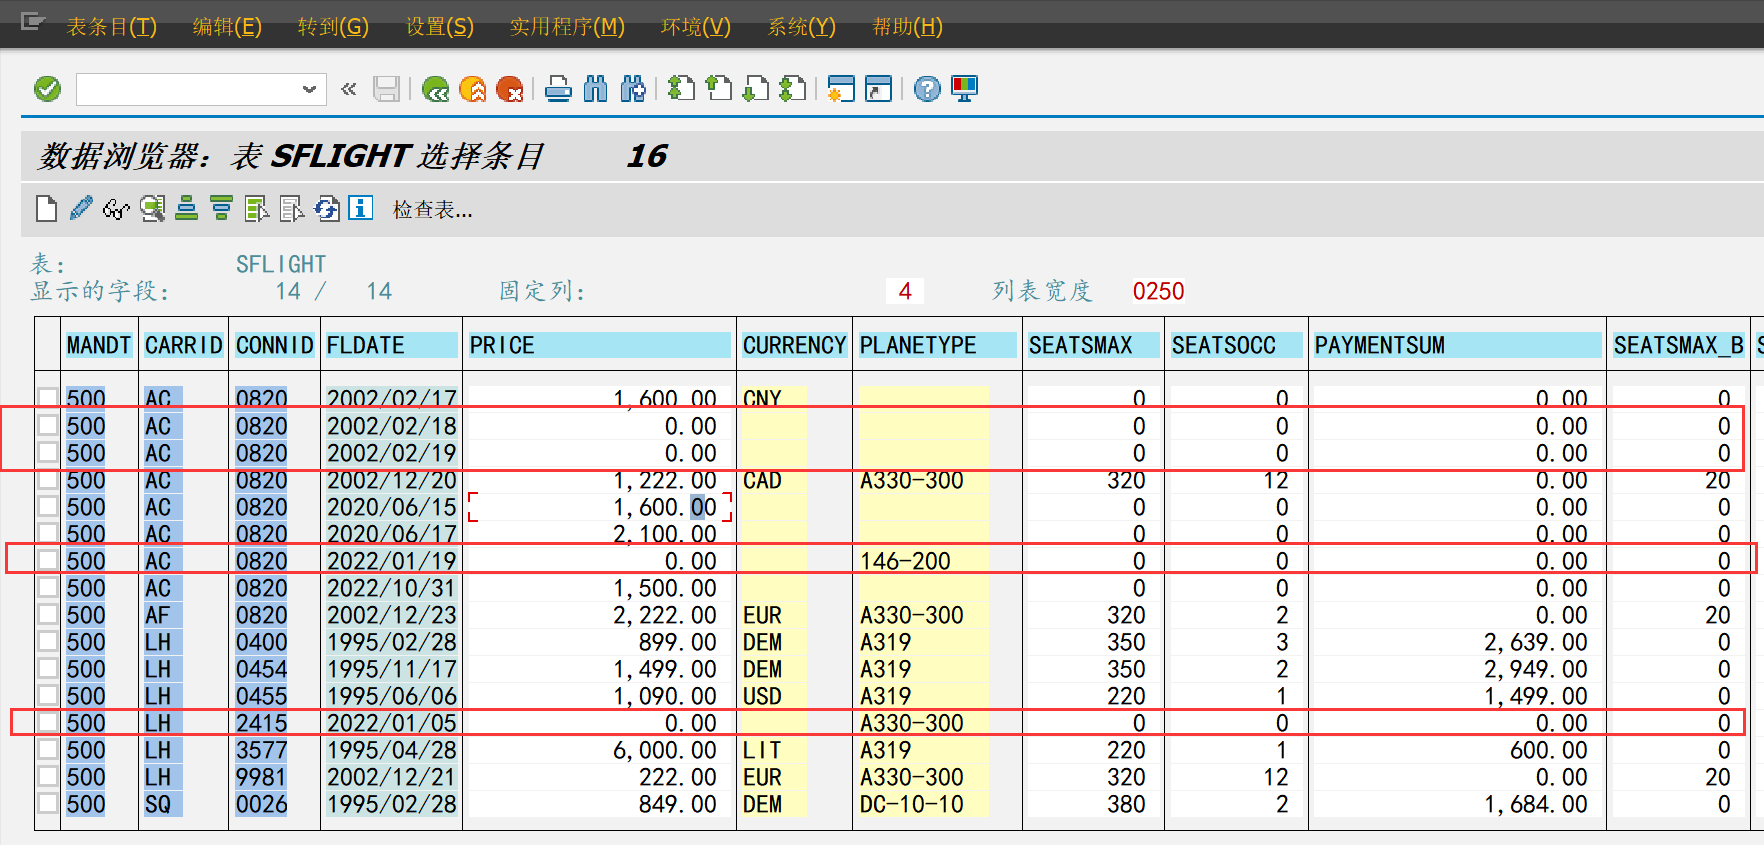Image resolution: width=1764 pixels, height=845 pixels.
Task: Tick the checkbox for row FLDATE 2002/02/19
Action: 48,452
